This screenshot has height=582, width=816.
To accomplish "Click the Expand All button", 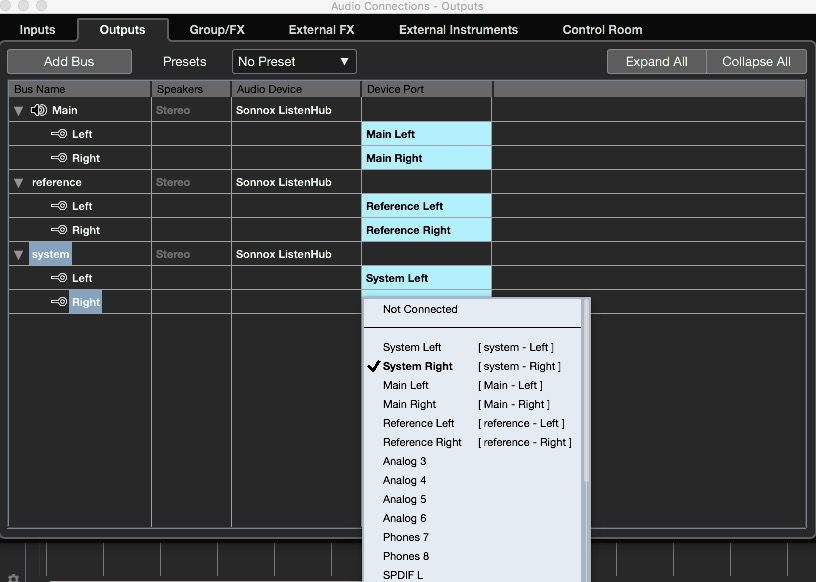I will coord(656,61).
